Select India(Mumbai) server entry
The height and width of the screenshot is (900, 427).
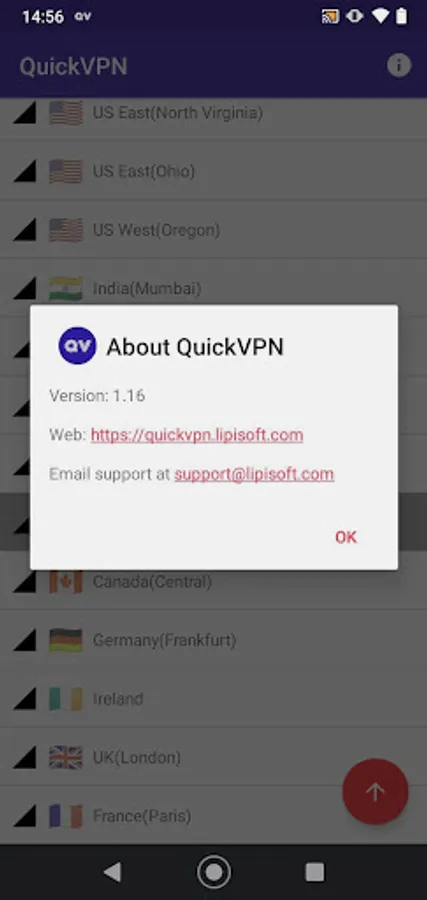[x=214, y=288]
